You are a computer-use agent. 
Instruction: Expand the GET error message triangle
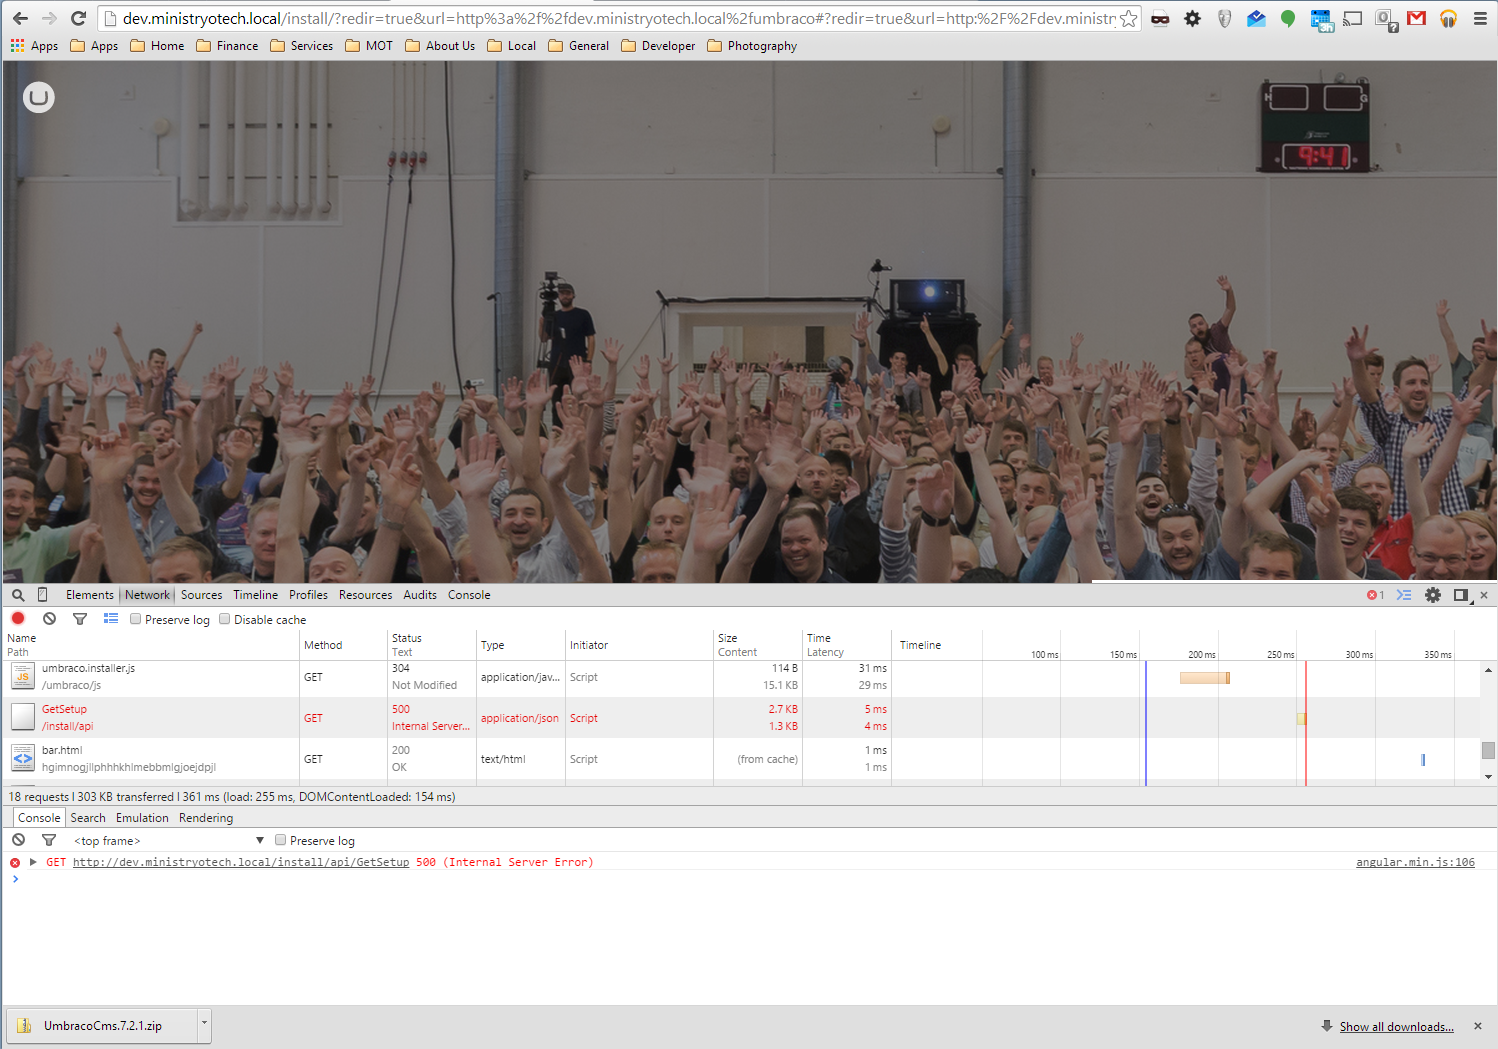click(x=33, y=862)
